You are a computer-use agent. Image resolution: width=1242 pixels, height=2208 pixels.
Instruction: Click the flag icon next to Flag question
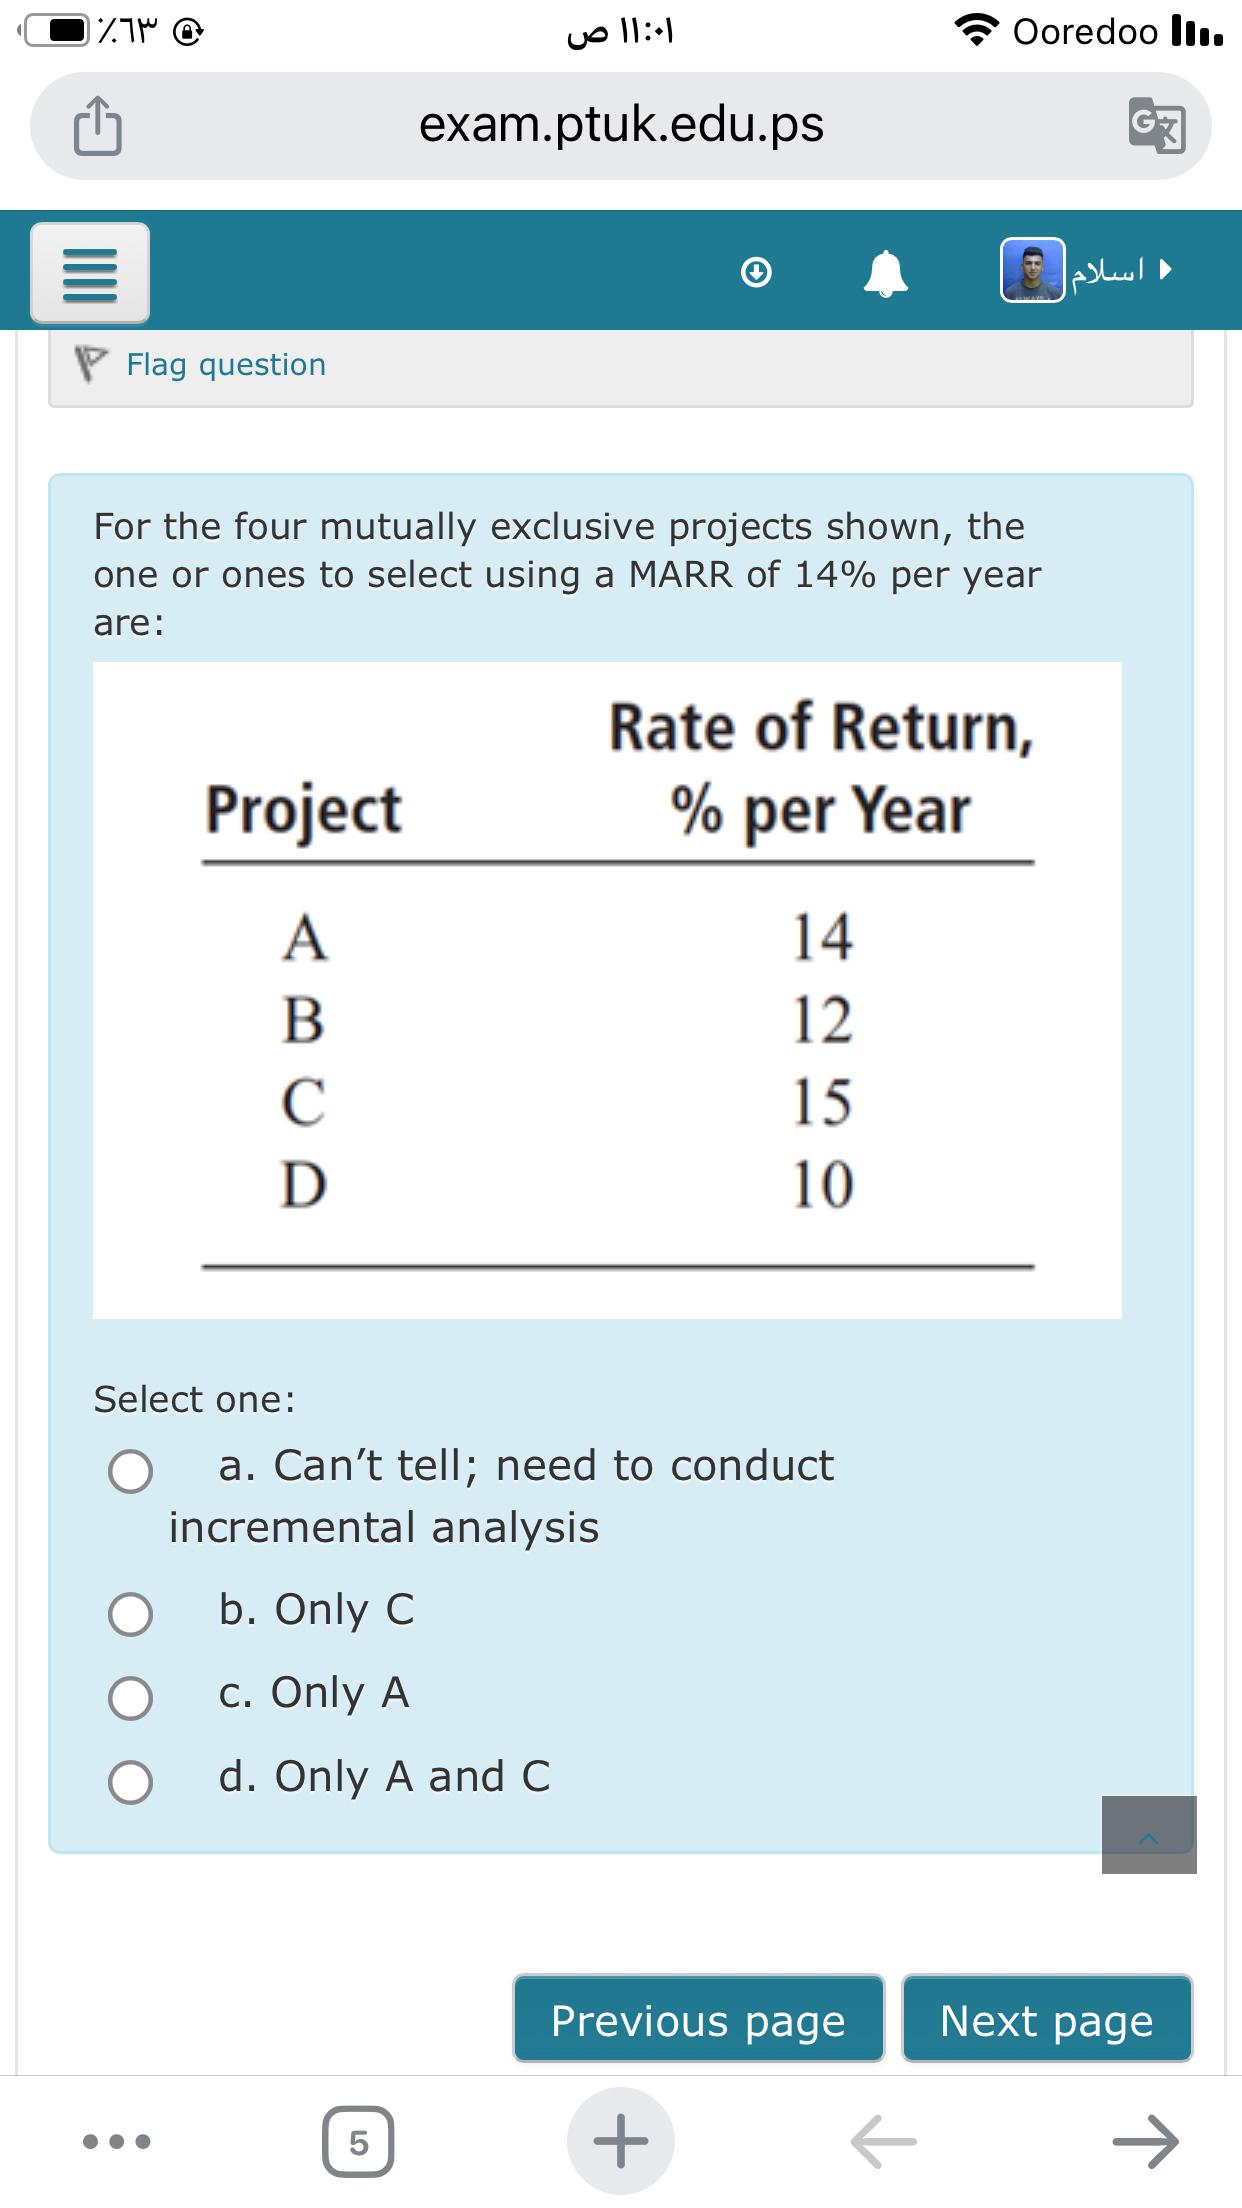click(x=89, y=363)
